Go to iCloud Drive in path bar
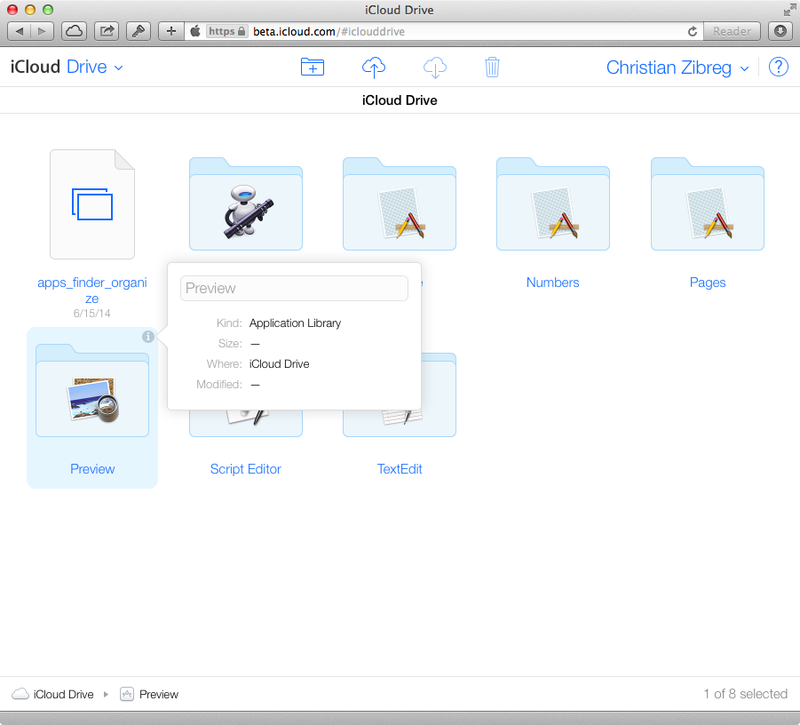Screen dimensions: 800x725 [x=53, y=694]
